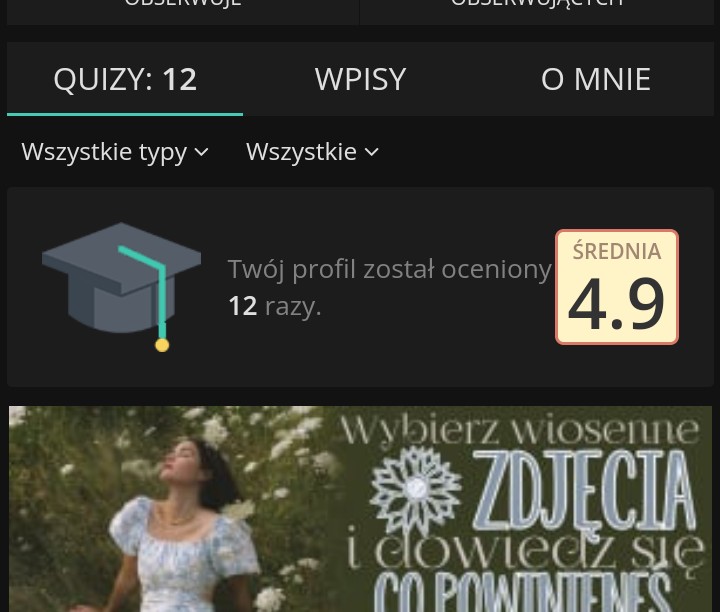Click the white flower icon in the quiz banner
This screenshot has width=720, height=612.
click(416, 489)
